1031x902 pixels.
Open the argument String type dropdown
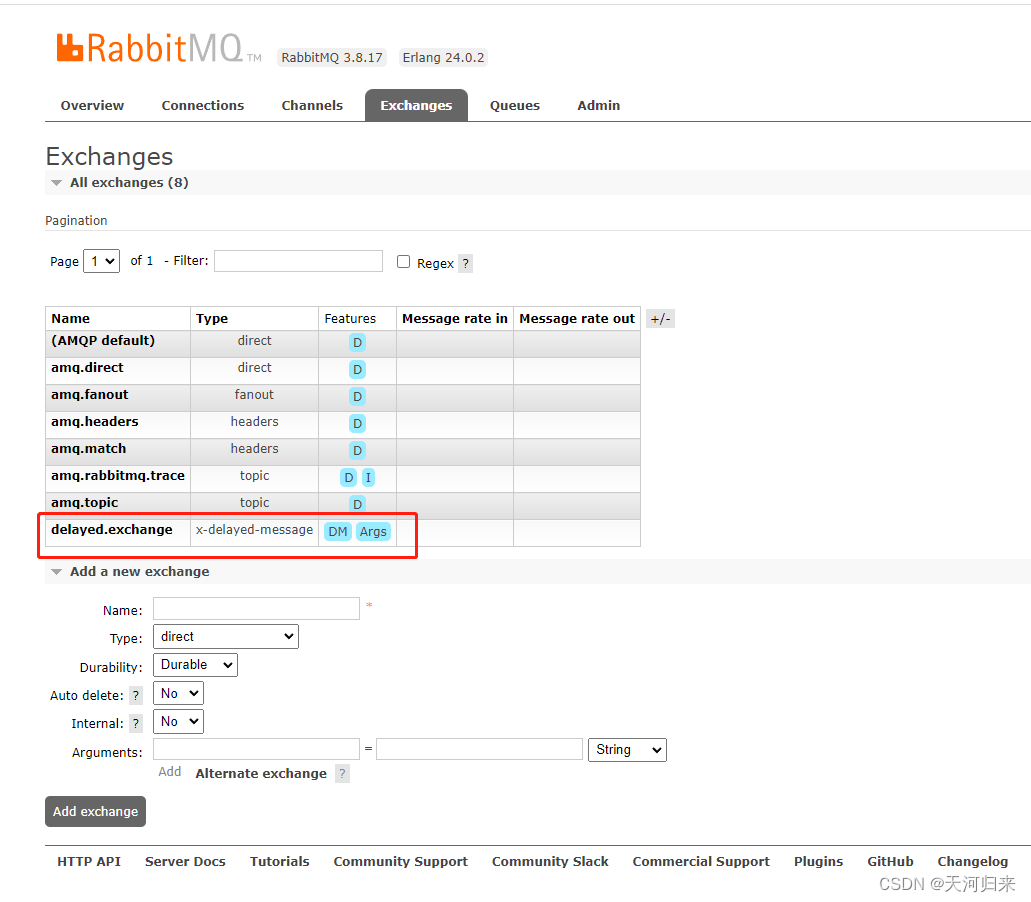[627, 749]
